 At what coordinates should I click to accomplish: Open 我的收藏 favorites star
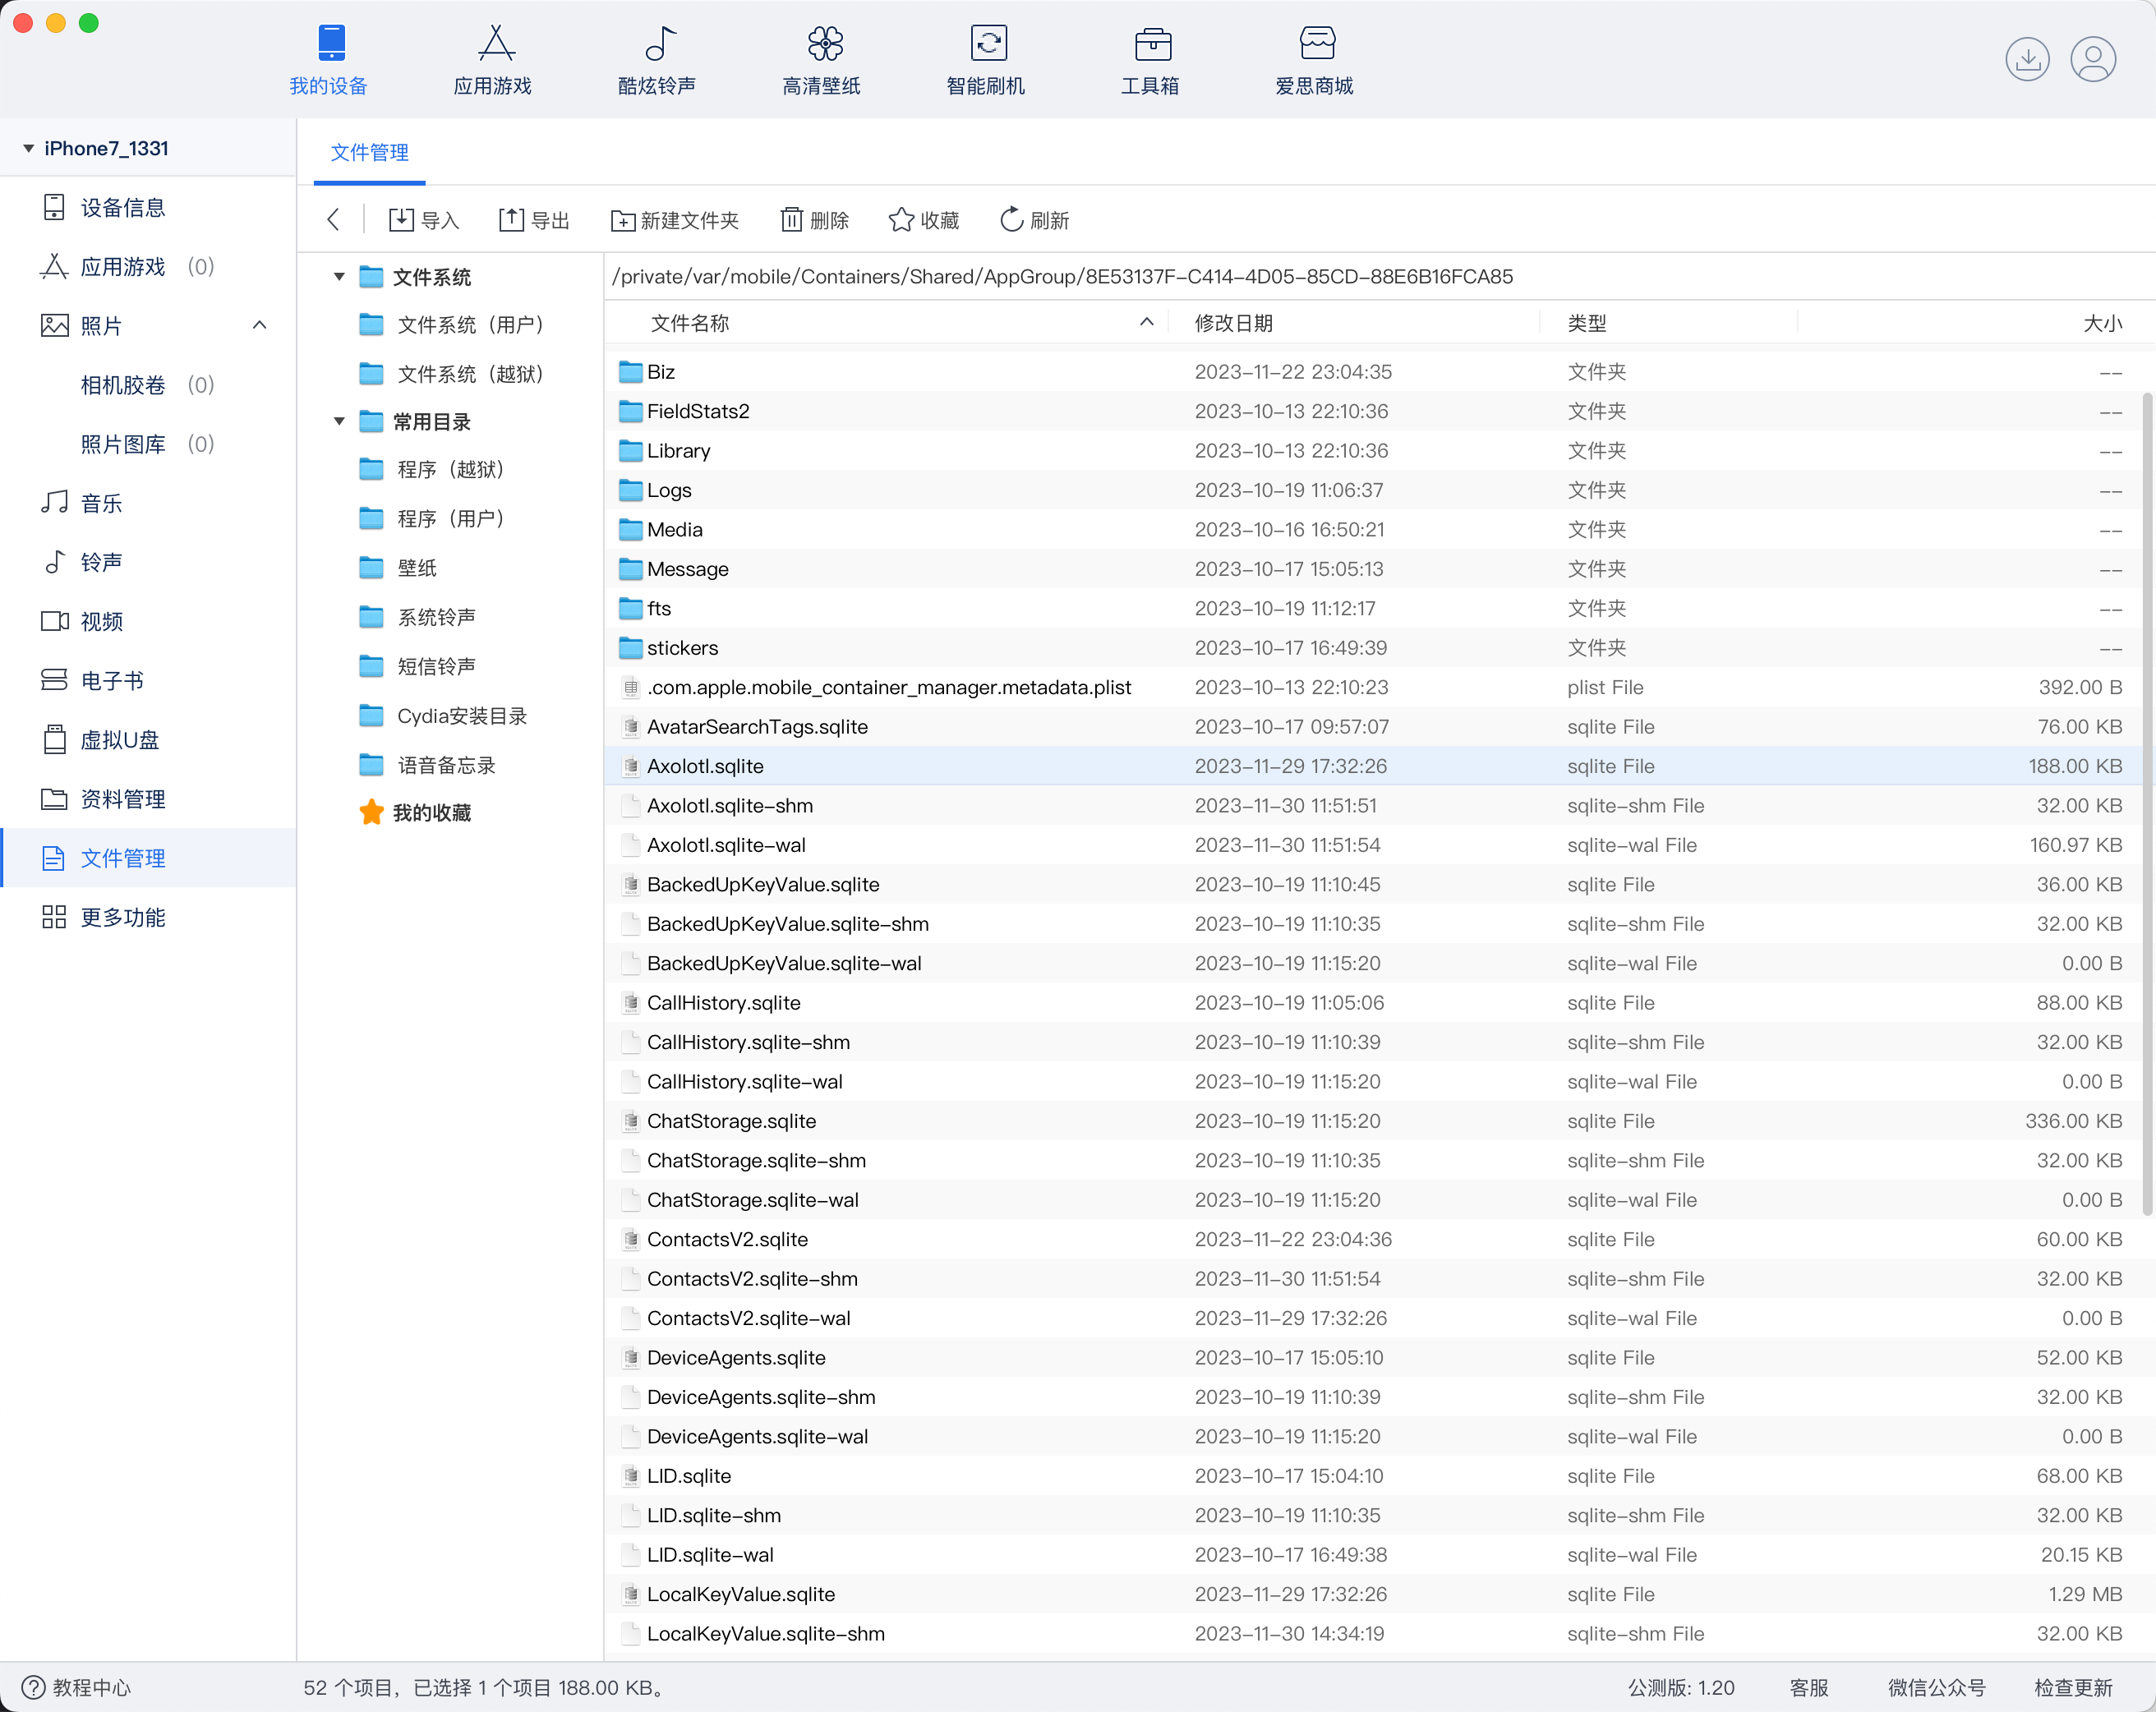[x=372, y=813]
